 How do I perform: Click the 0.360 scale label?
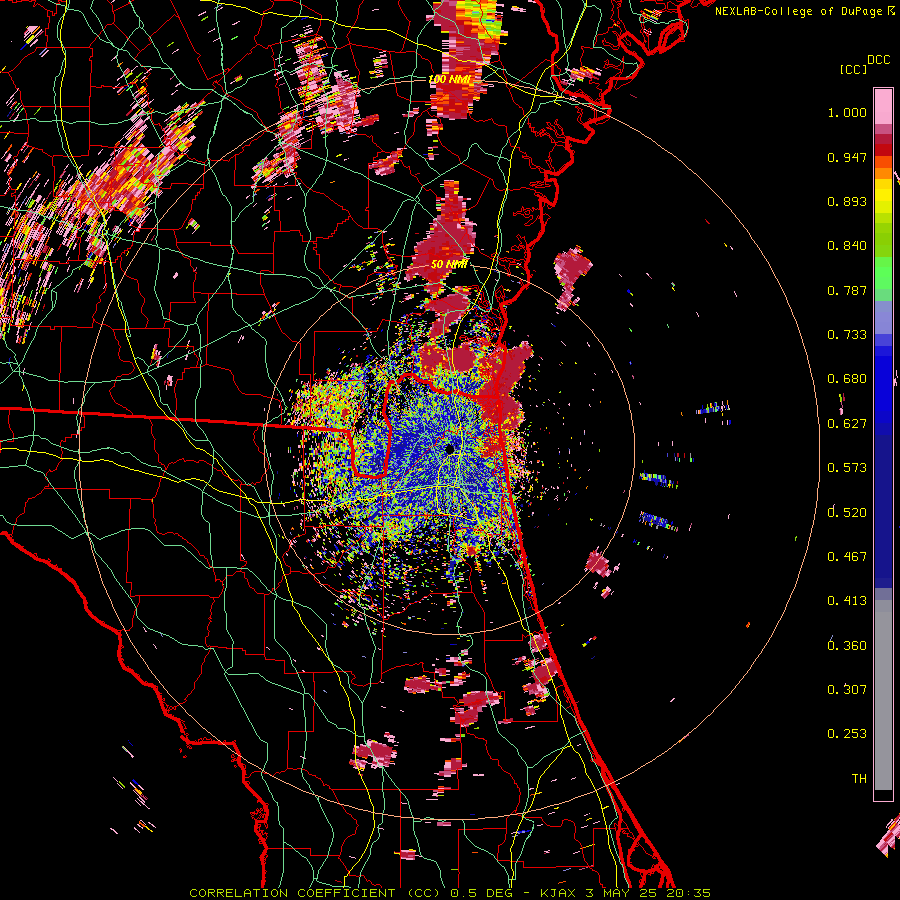(847, 645)
